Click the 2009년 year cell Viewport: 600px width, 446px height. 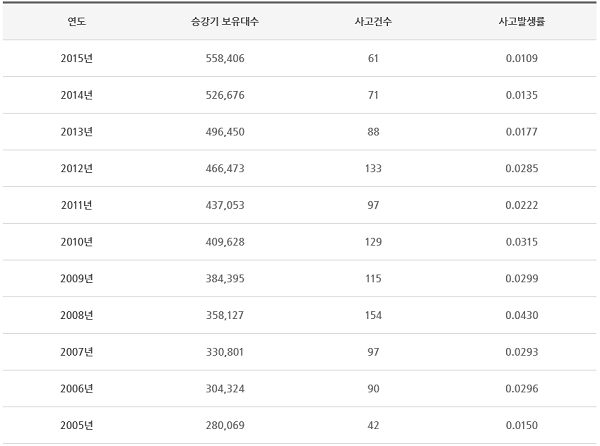pos(76,278)
